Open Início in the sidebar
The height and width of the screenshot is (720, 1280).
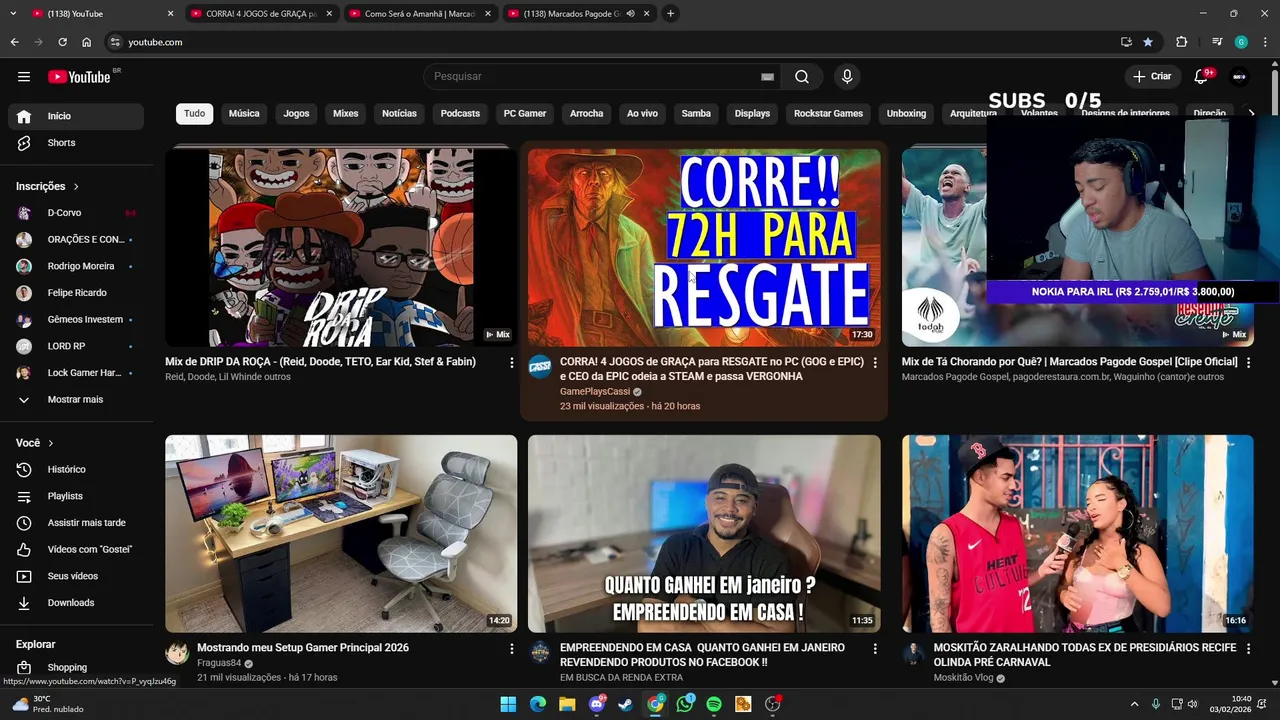(x=76, y=117)
